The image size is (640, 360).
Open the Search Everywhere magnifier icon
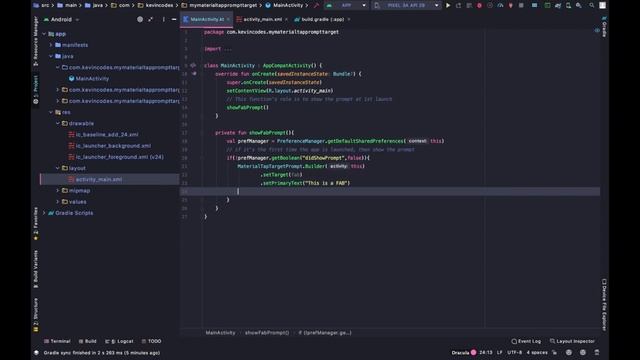pos(591,5)
